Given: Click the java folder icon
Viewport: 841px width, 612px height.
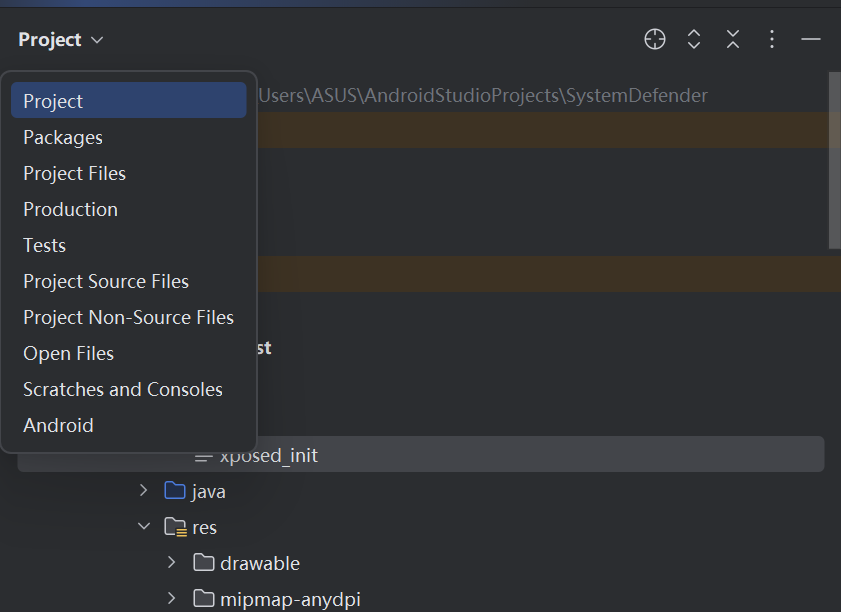Looking at the screenshot, I should (x=175, y=491).
